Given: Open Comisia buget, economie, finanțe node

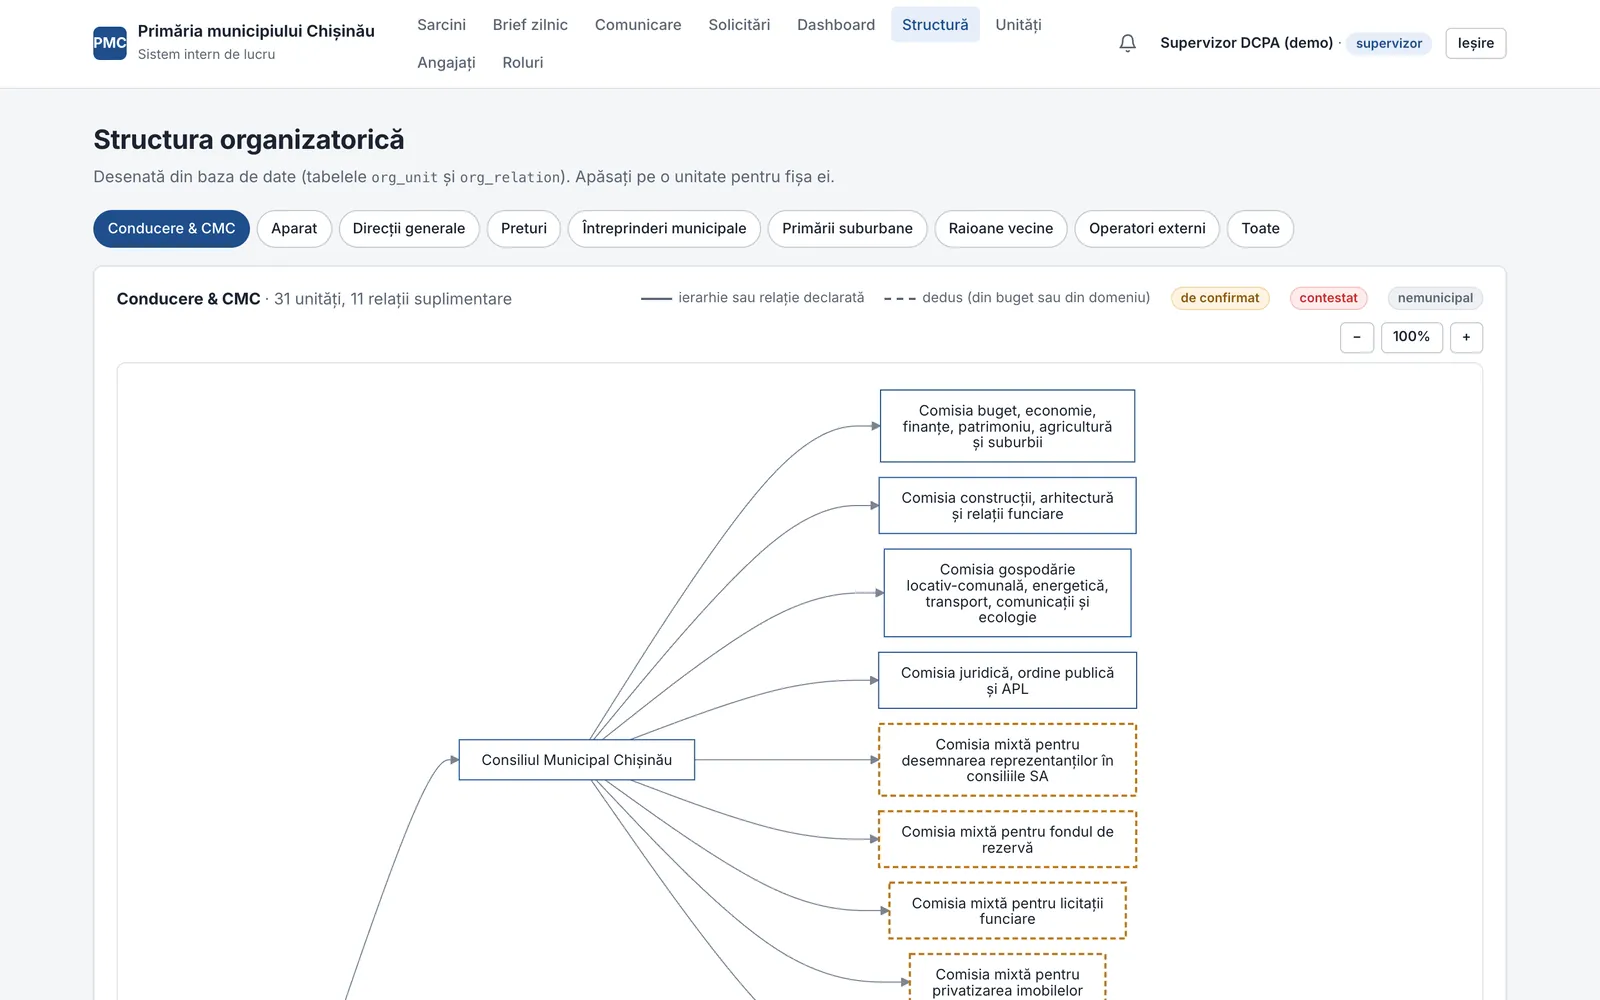Looking at the screenshot, I should click(1007, 426).
